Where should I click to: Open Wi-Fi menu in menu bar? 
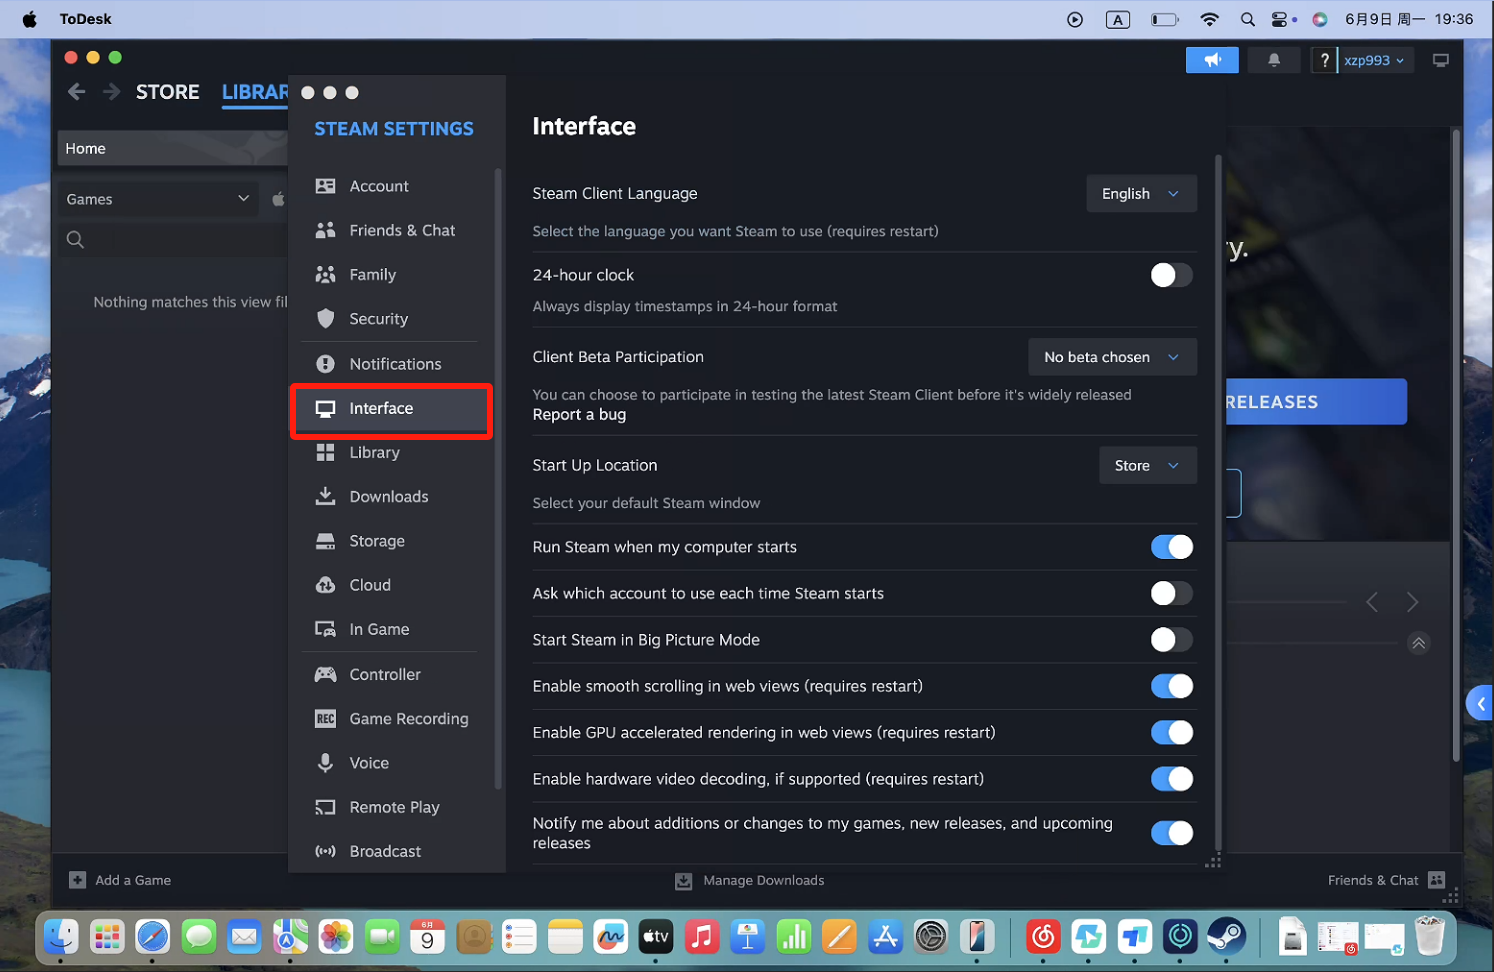(x=1210, y=19)
